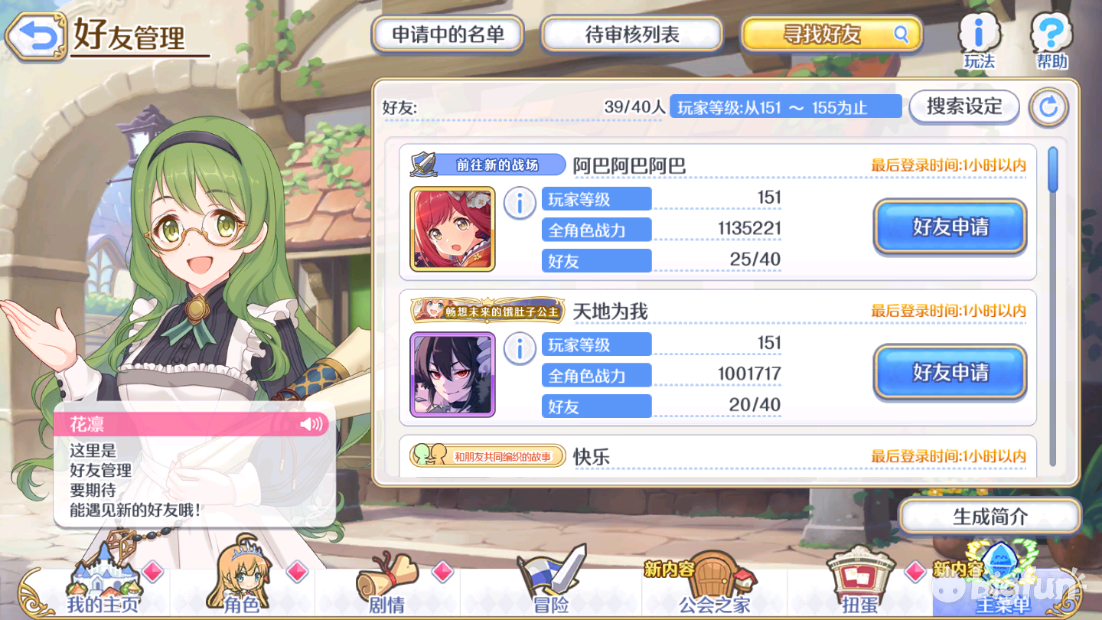View info icon for player 天地为我
This screenshot has width=1102, height=620.
coord(519,349)
